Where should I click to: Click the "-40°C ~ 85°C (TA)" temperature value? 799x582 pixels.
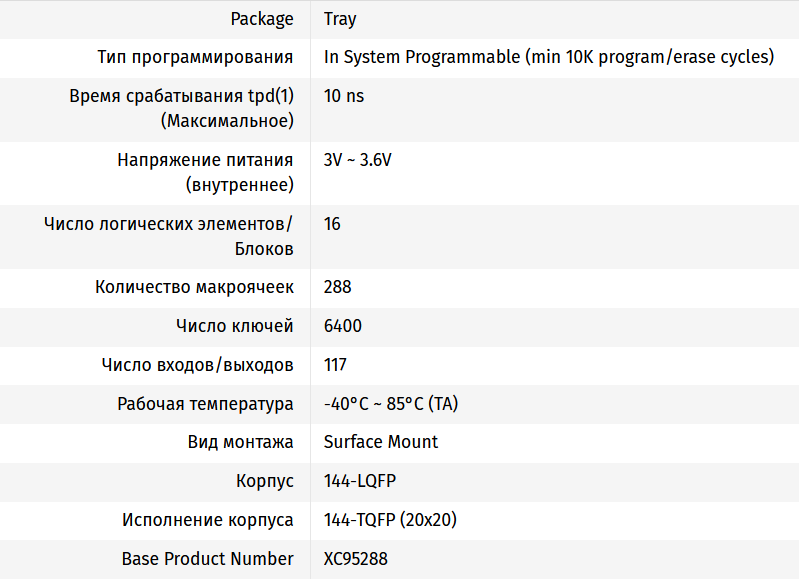click(x=391, y=404)
